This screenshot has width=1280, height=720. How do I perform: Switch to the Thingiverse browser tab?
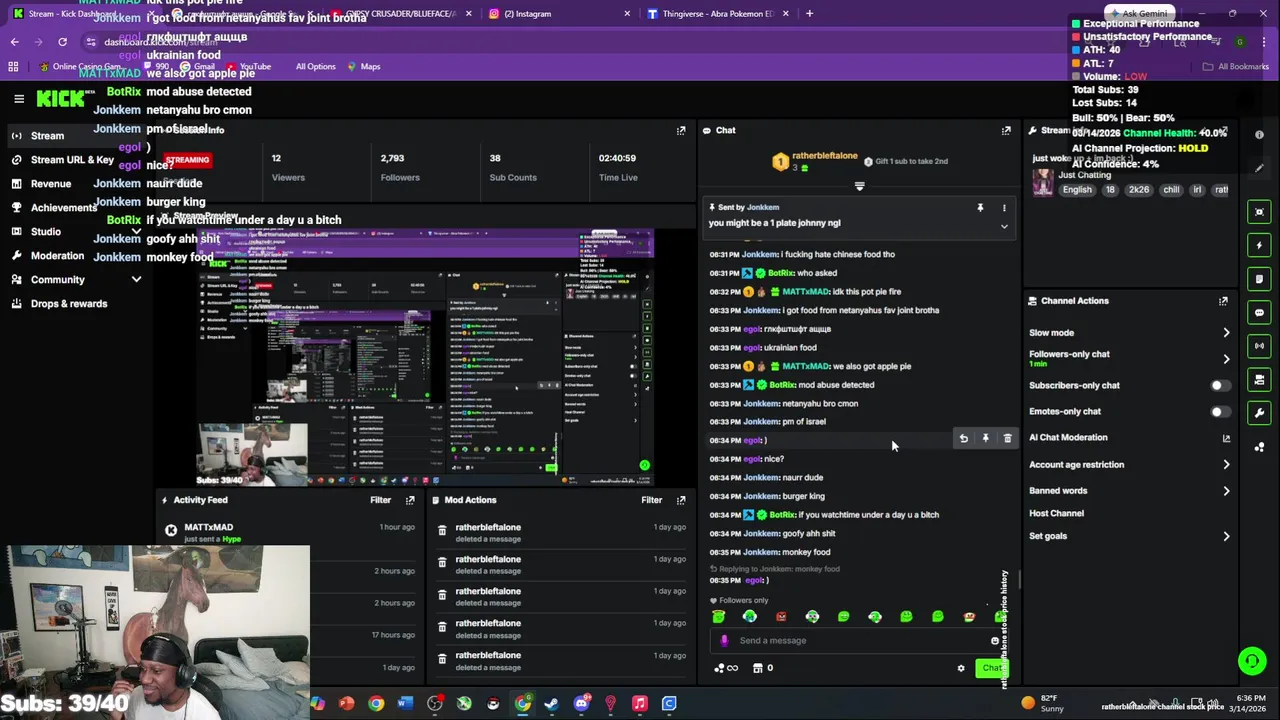[x=715, y=14]
